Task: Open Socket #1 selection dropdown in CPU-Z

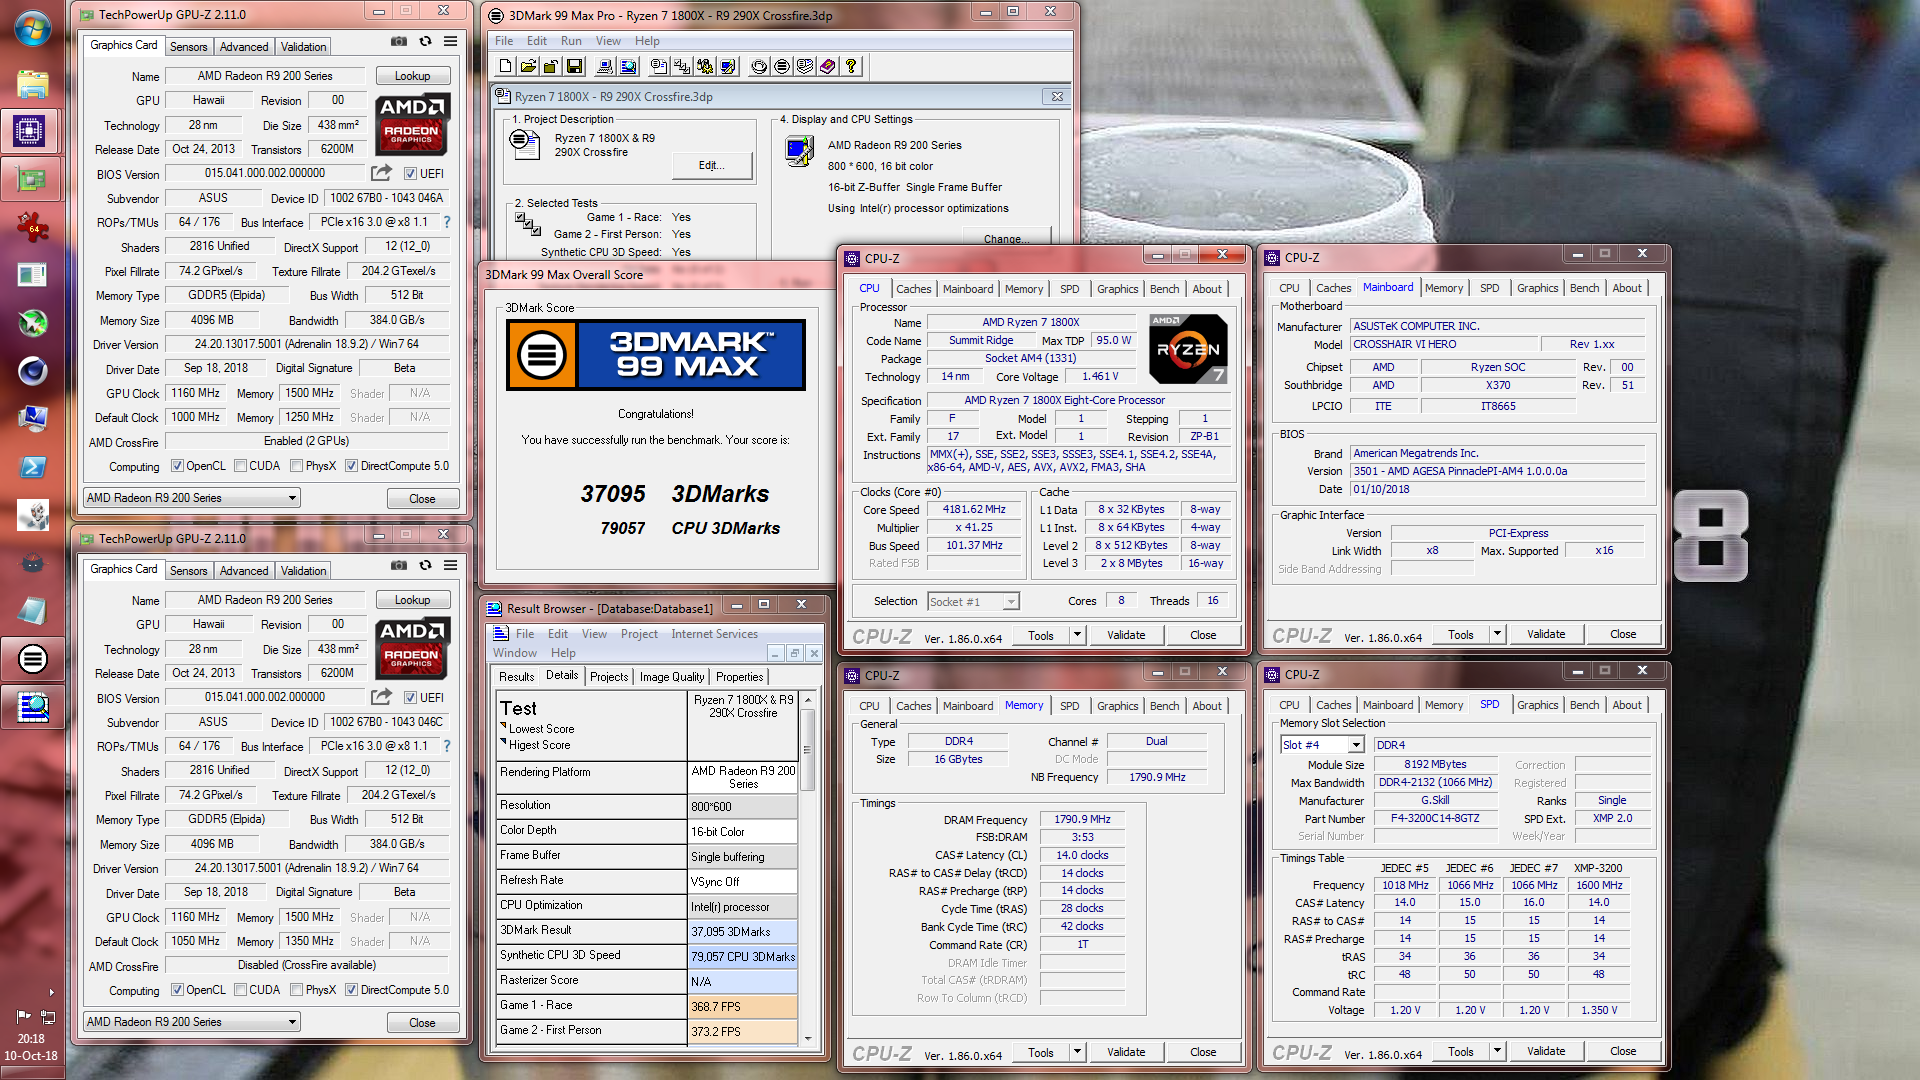Action: 973,602
